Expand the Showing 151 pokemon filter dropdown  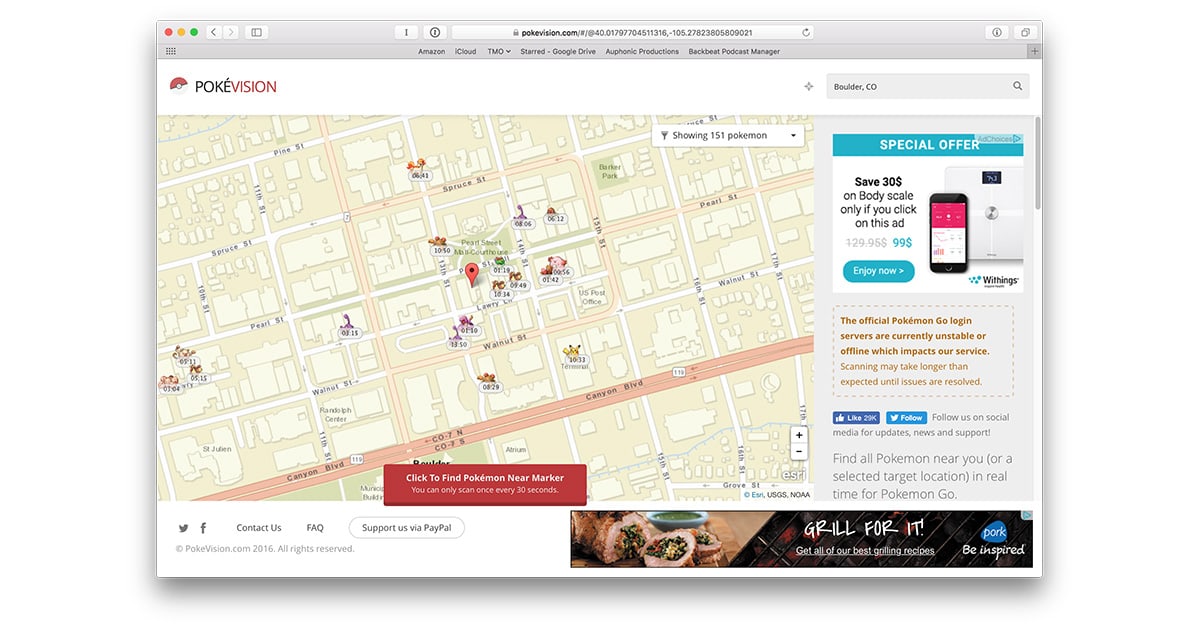tap(728, 136)
